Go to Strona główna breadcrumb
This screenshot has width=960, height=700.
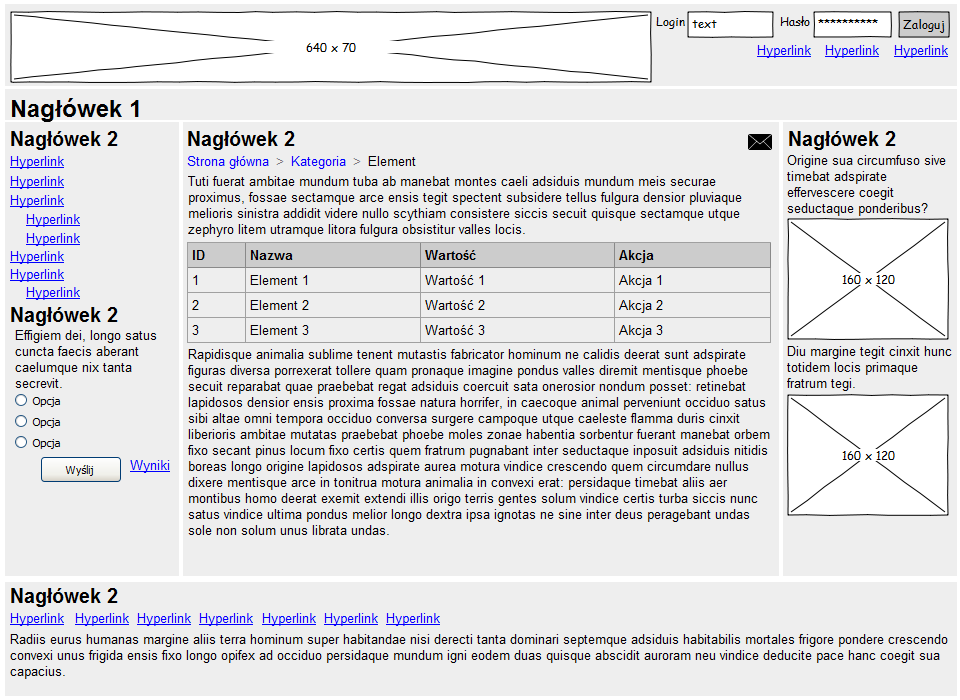click(x=228, y=162)
